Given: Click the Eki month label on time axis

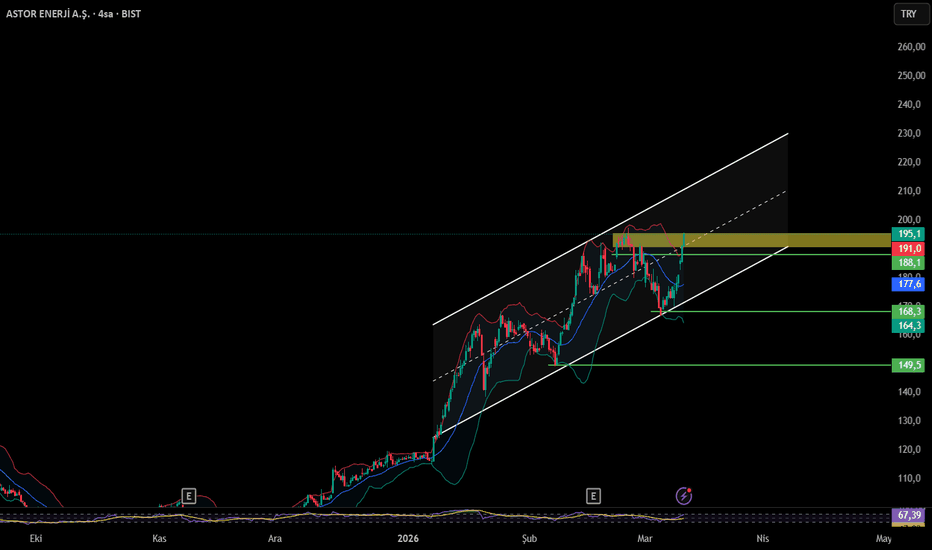Looking at the screenshot, I should tap(36, 538).
